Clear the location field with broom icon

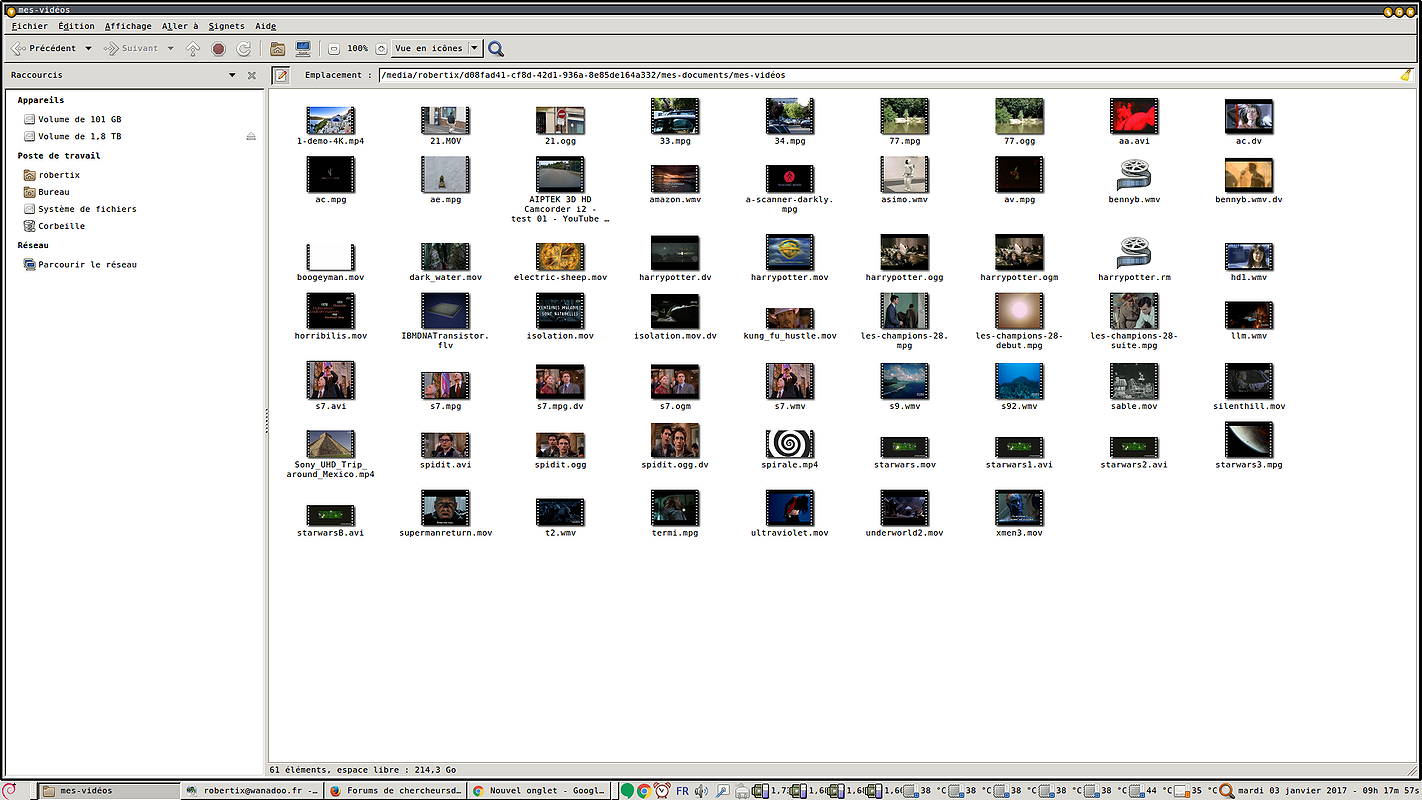coord(1406,75)
